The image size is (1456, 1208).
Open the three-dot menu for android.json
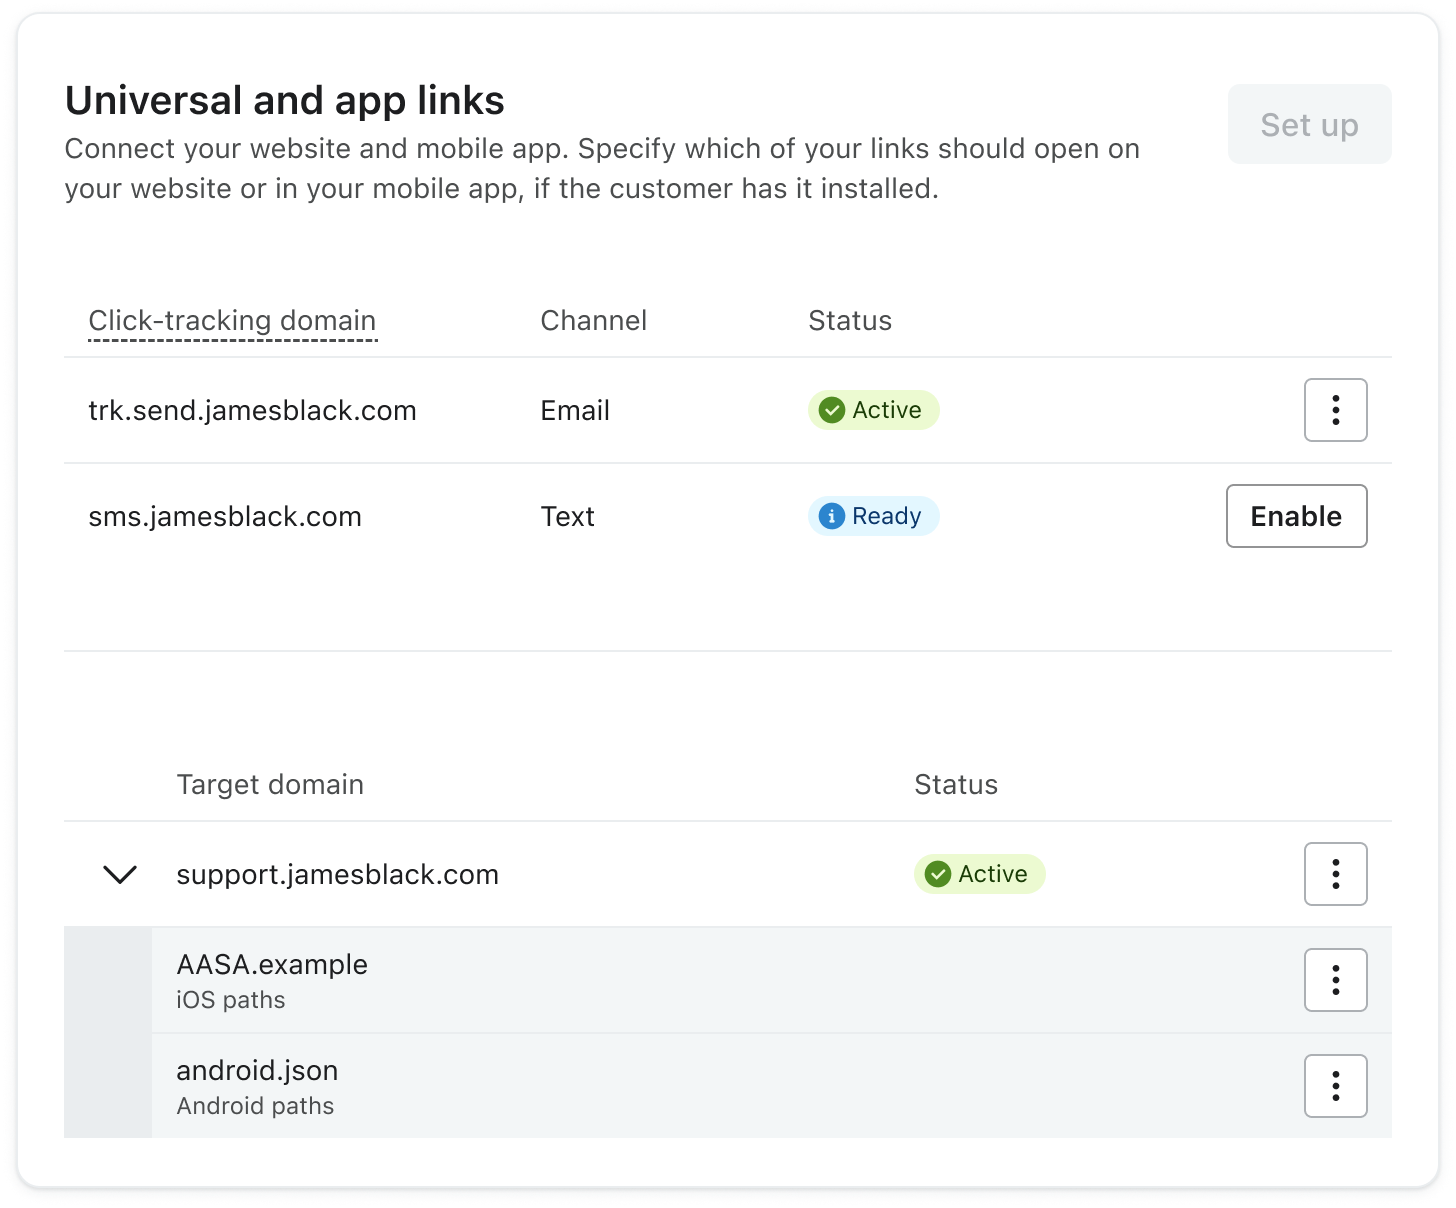point(1335,1086)
